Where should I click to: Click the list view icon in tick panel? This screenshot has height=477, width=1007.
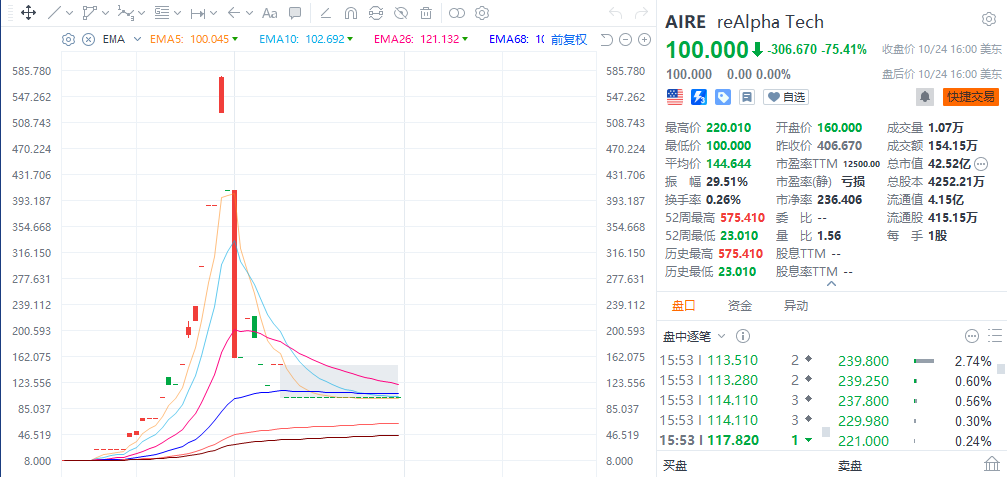coord(995,336)
